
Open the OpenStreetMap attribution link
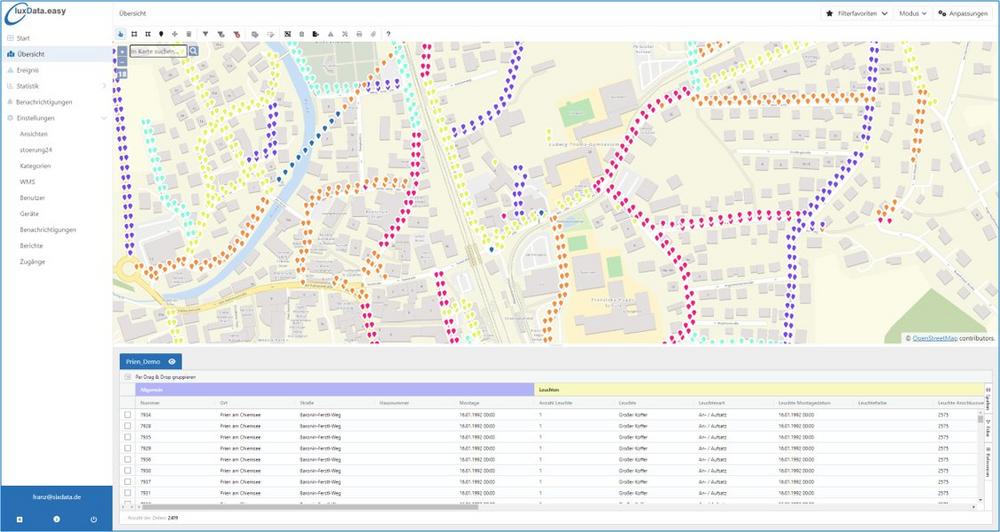pos(937,338)
